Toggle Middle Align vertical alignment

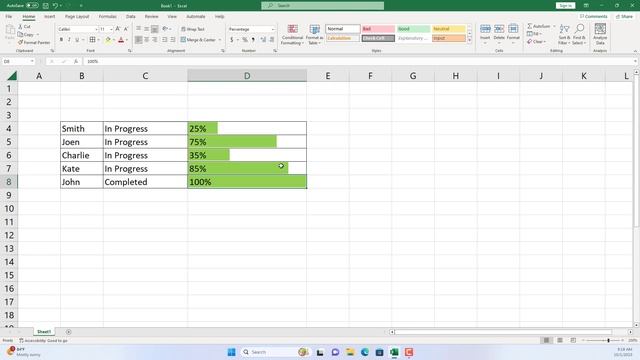click(x=147, y=29)
